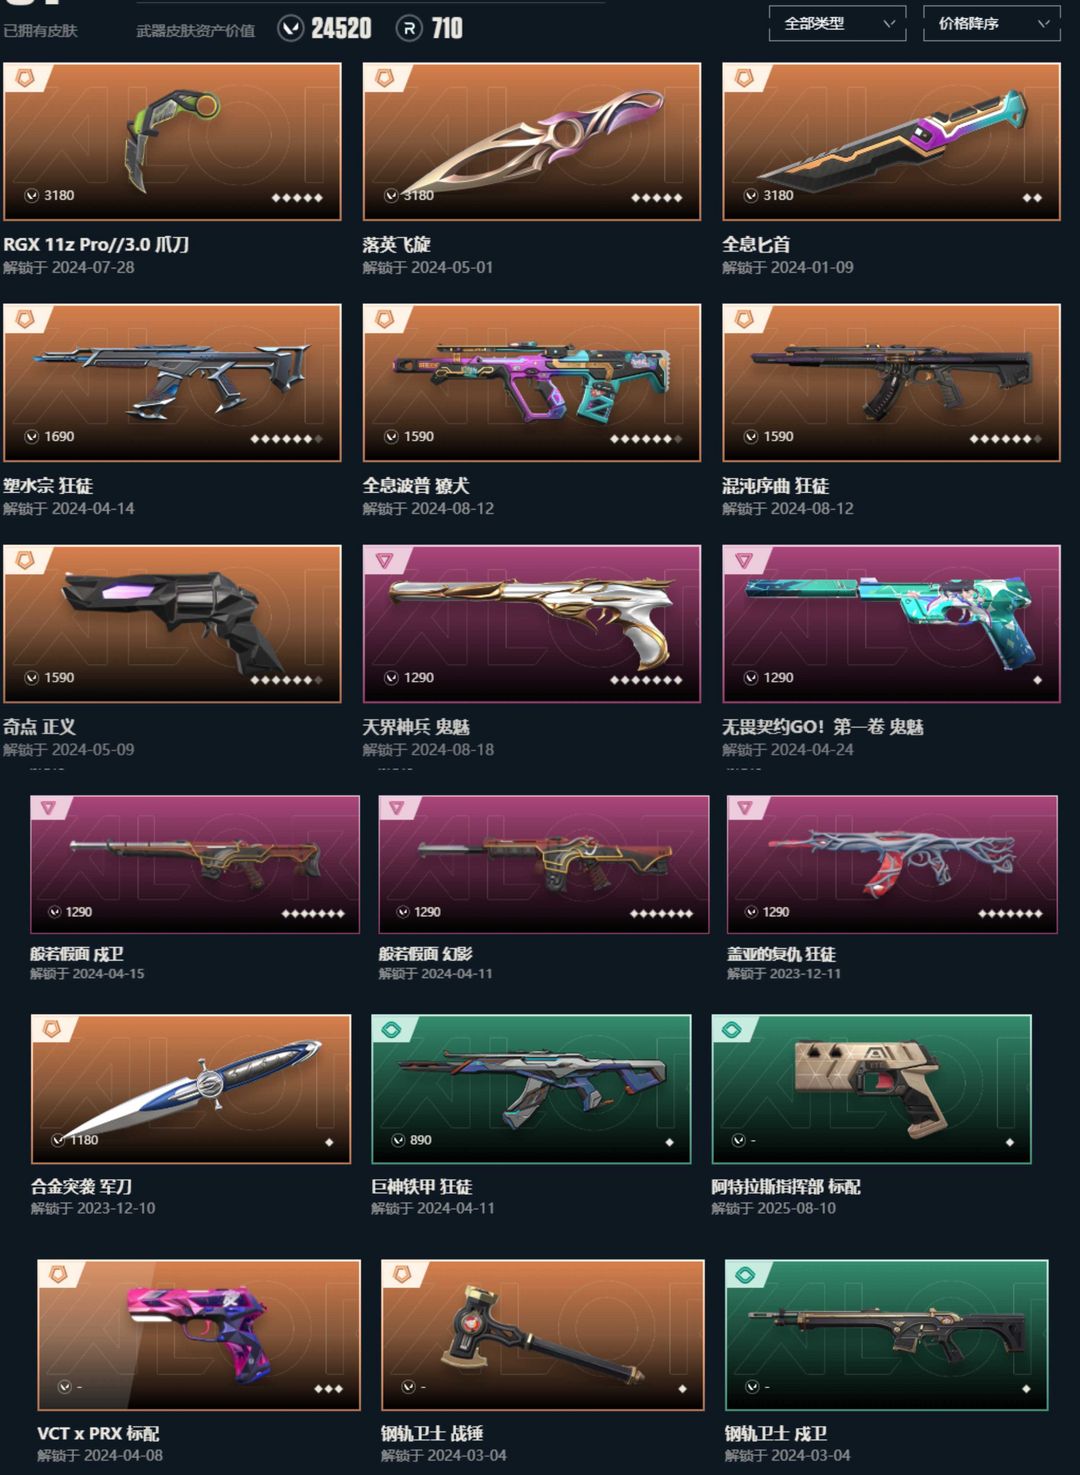Click VP price icon on 混沌序曲 狂徒
Screen dimensions: 1080x1475
point(751,437)
